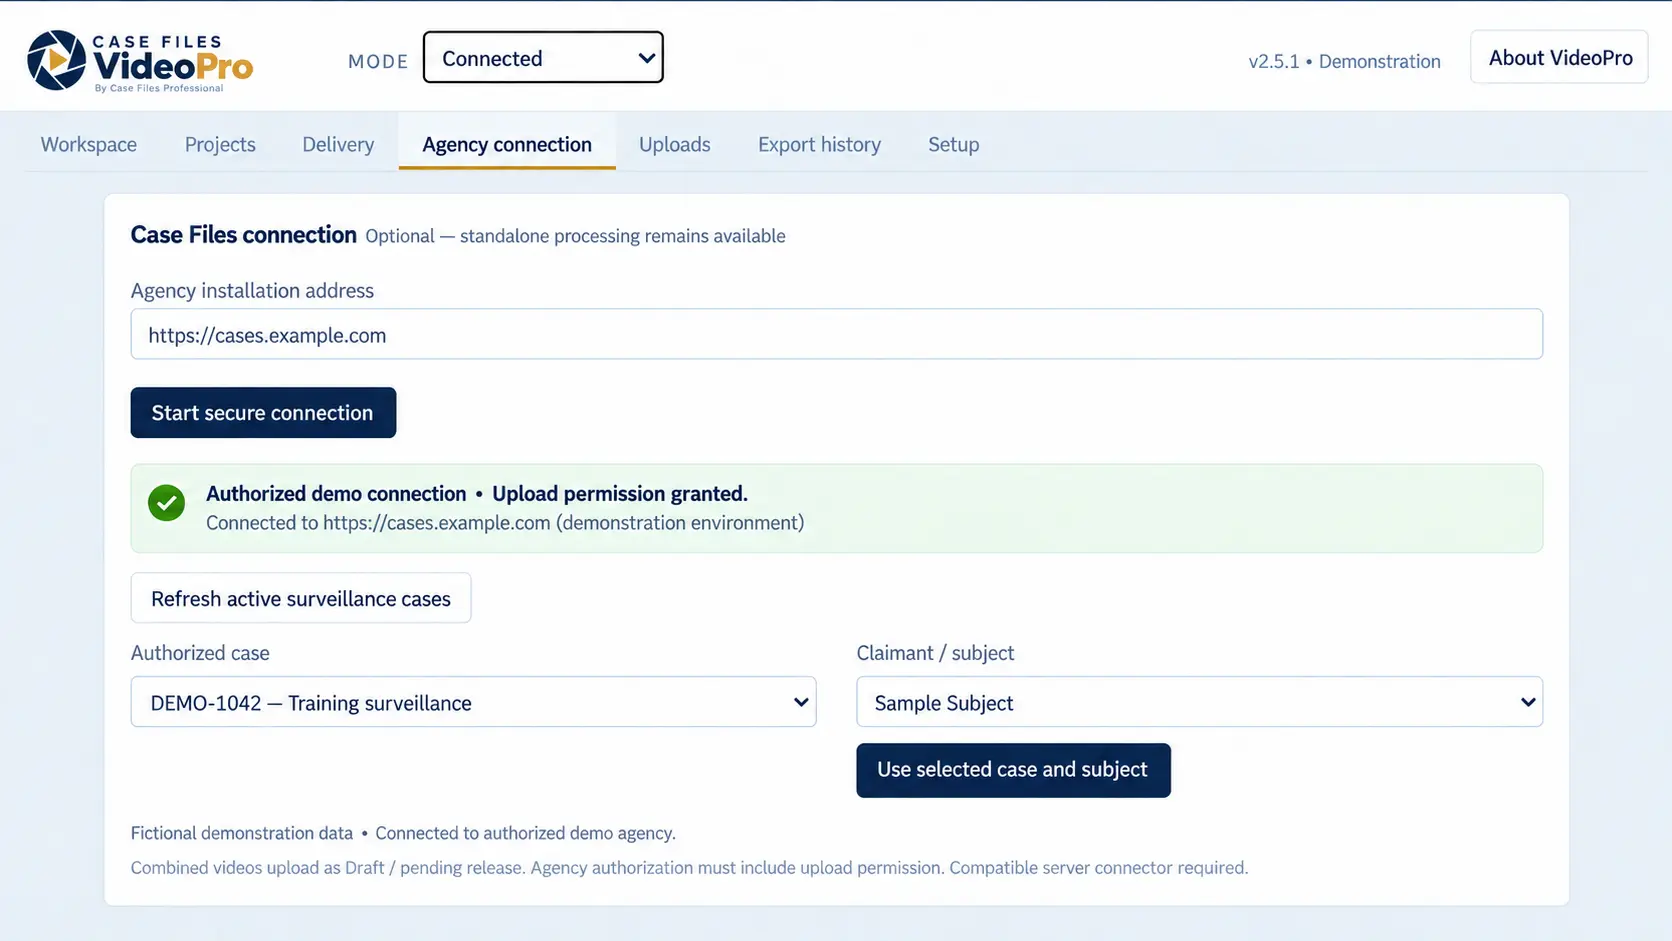Select the Agency connection tab
The height and width of the screenshot is (941, 1672).
point(507,144)
